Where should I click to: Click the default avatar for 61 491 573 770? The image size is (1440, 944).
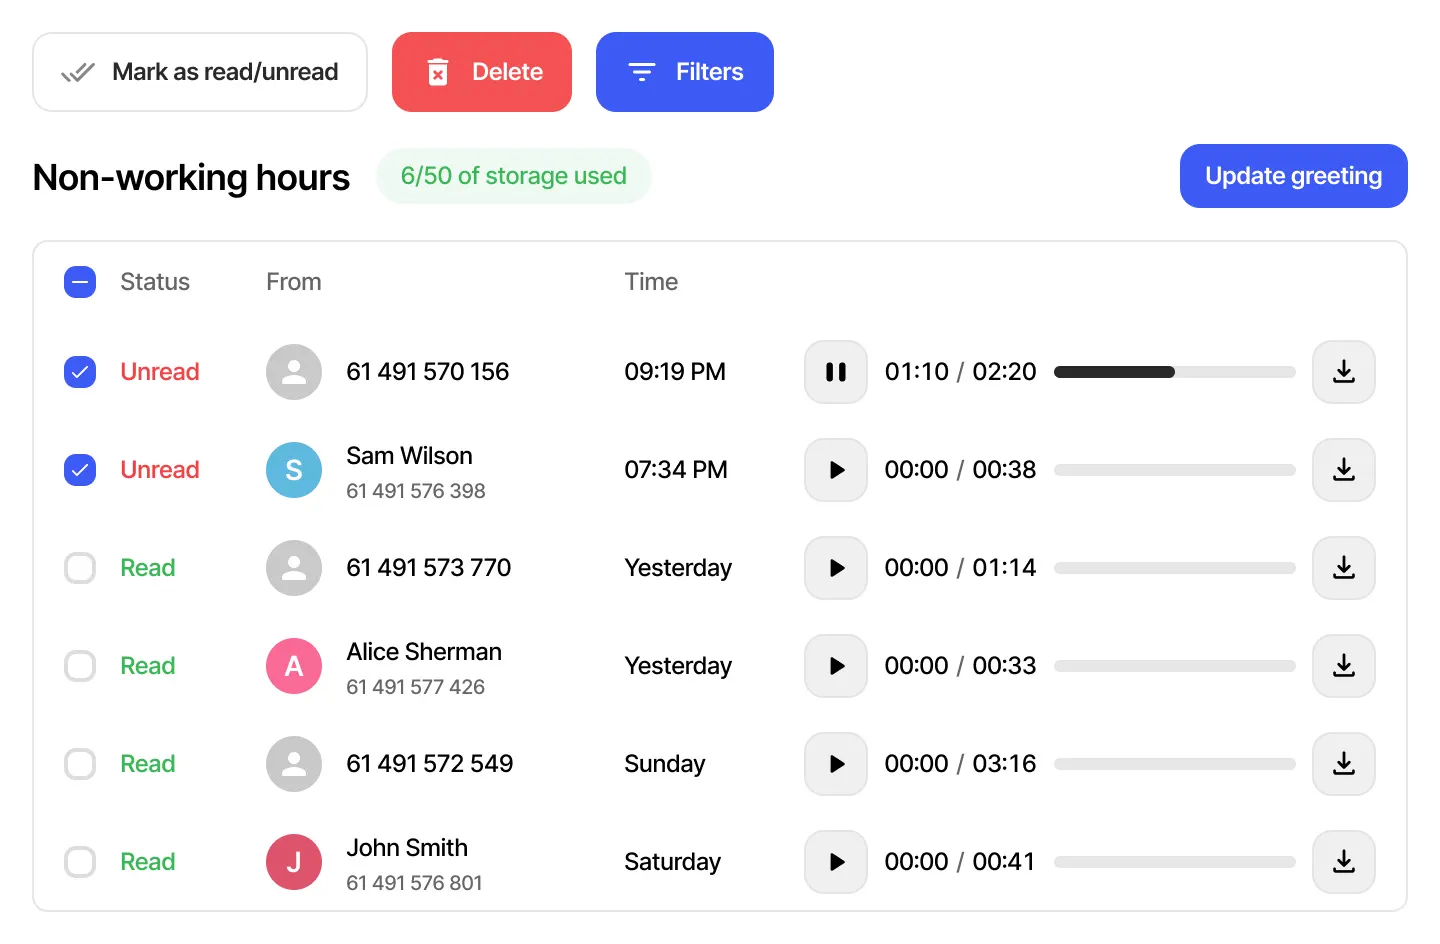click(x=294, y=568)
